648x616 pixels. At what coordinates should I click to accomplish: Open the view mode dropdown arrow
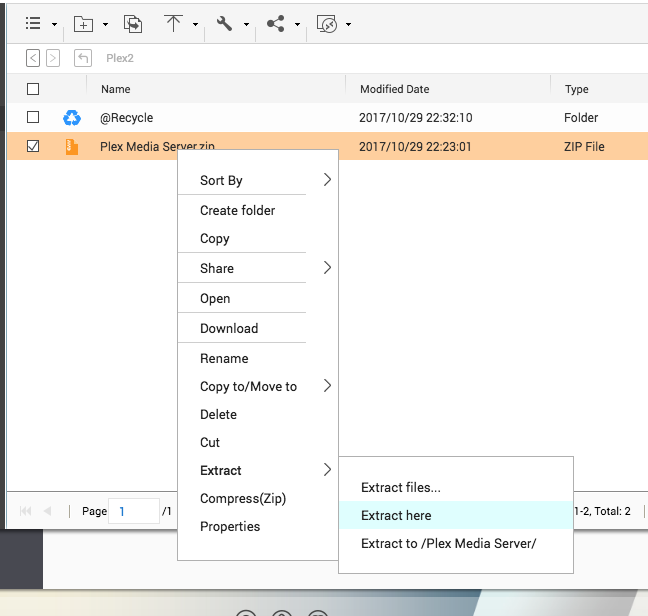(54, 24)
